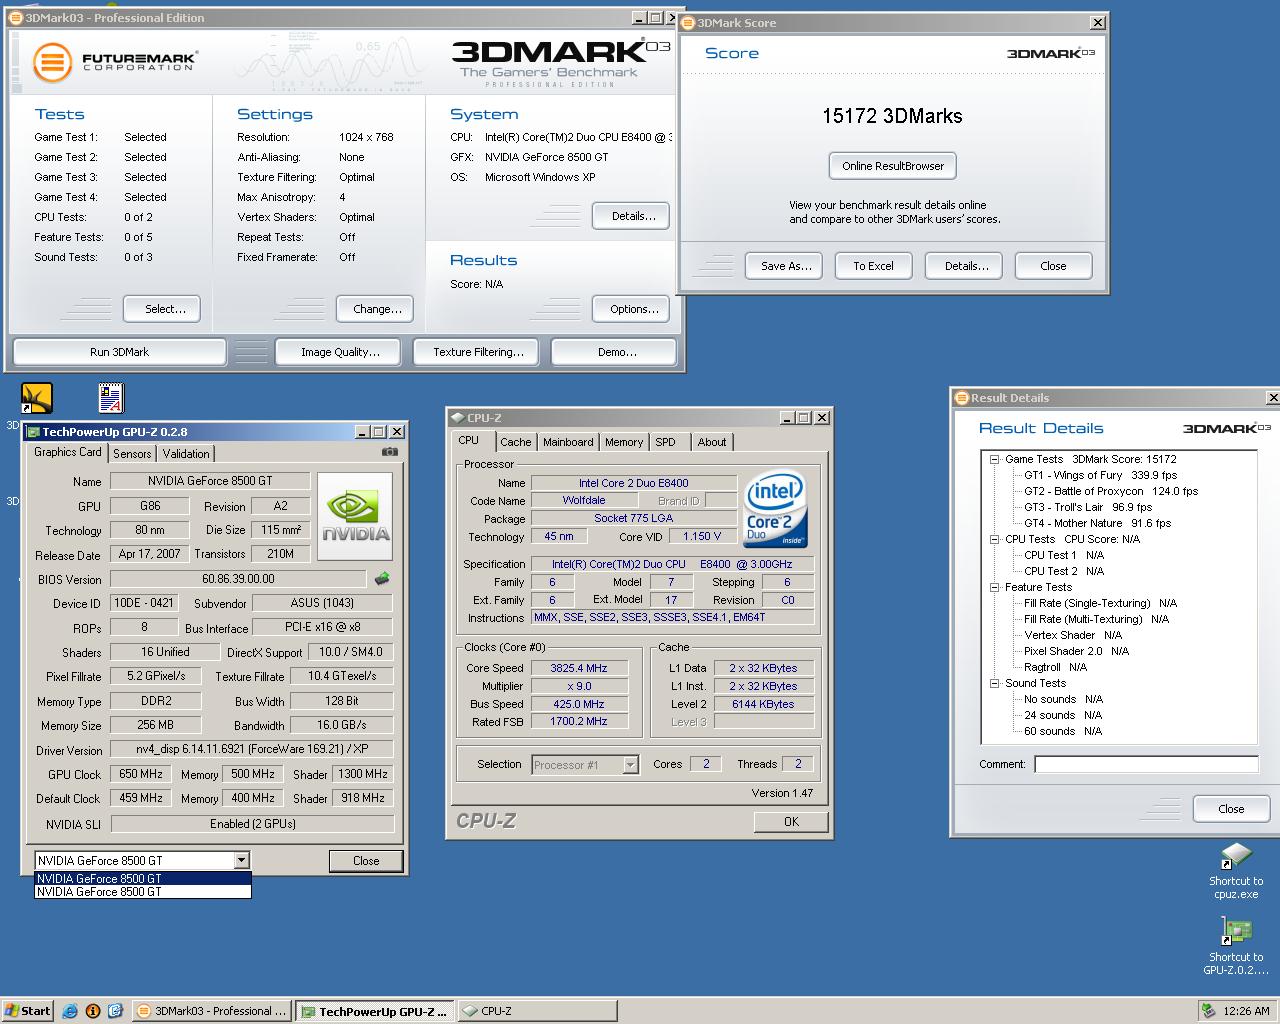Open the GPU selection dropdown arrow in GPU-Z
Viewport: 1280px width, 1024px height.
tap(241, 860)
